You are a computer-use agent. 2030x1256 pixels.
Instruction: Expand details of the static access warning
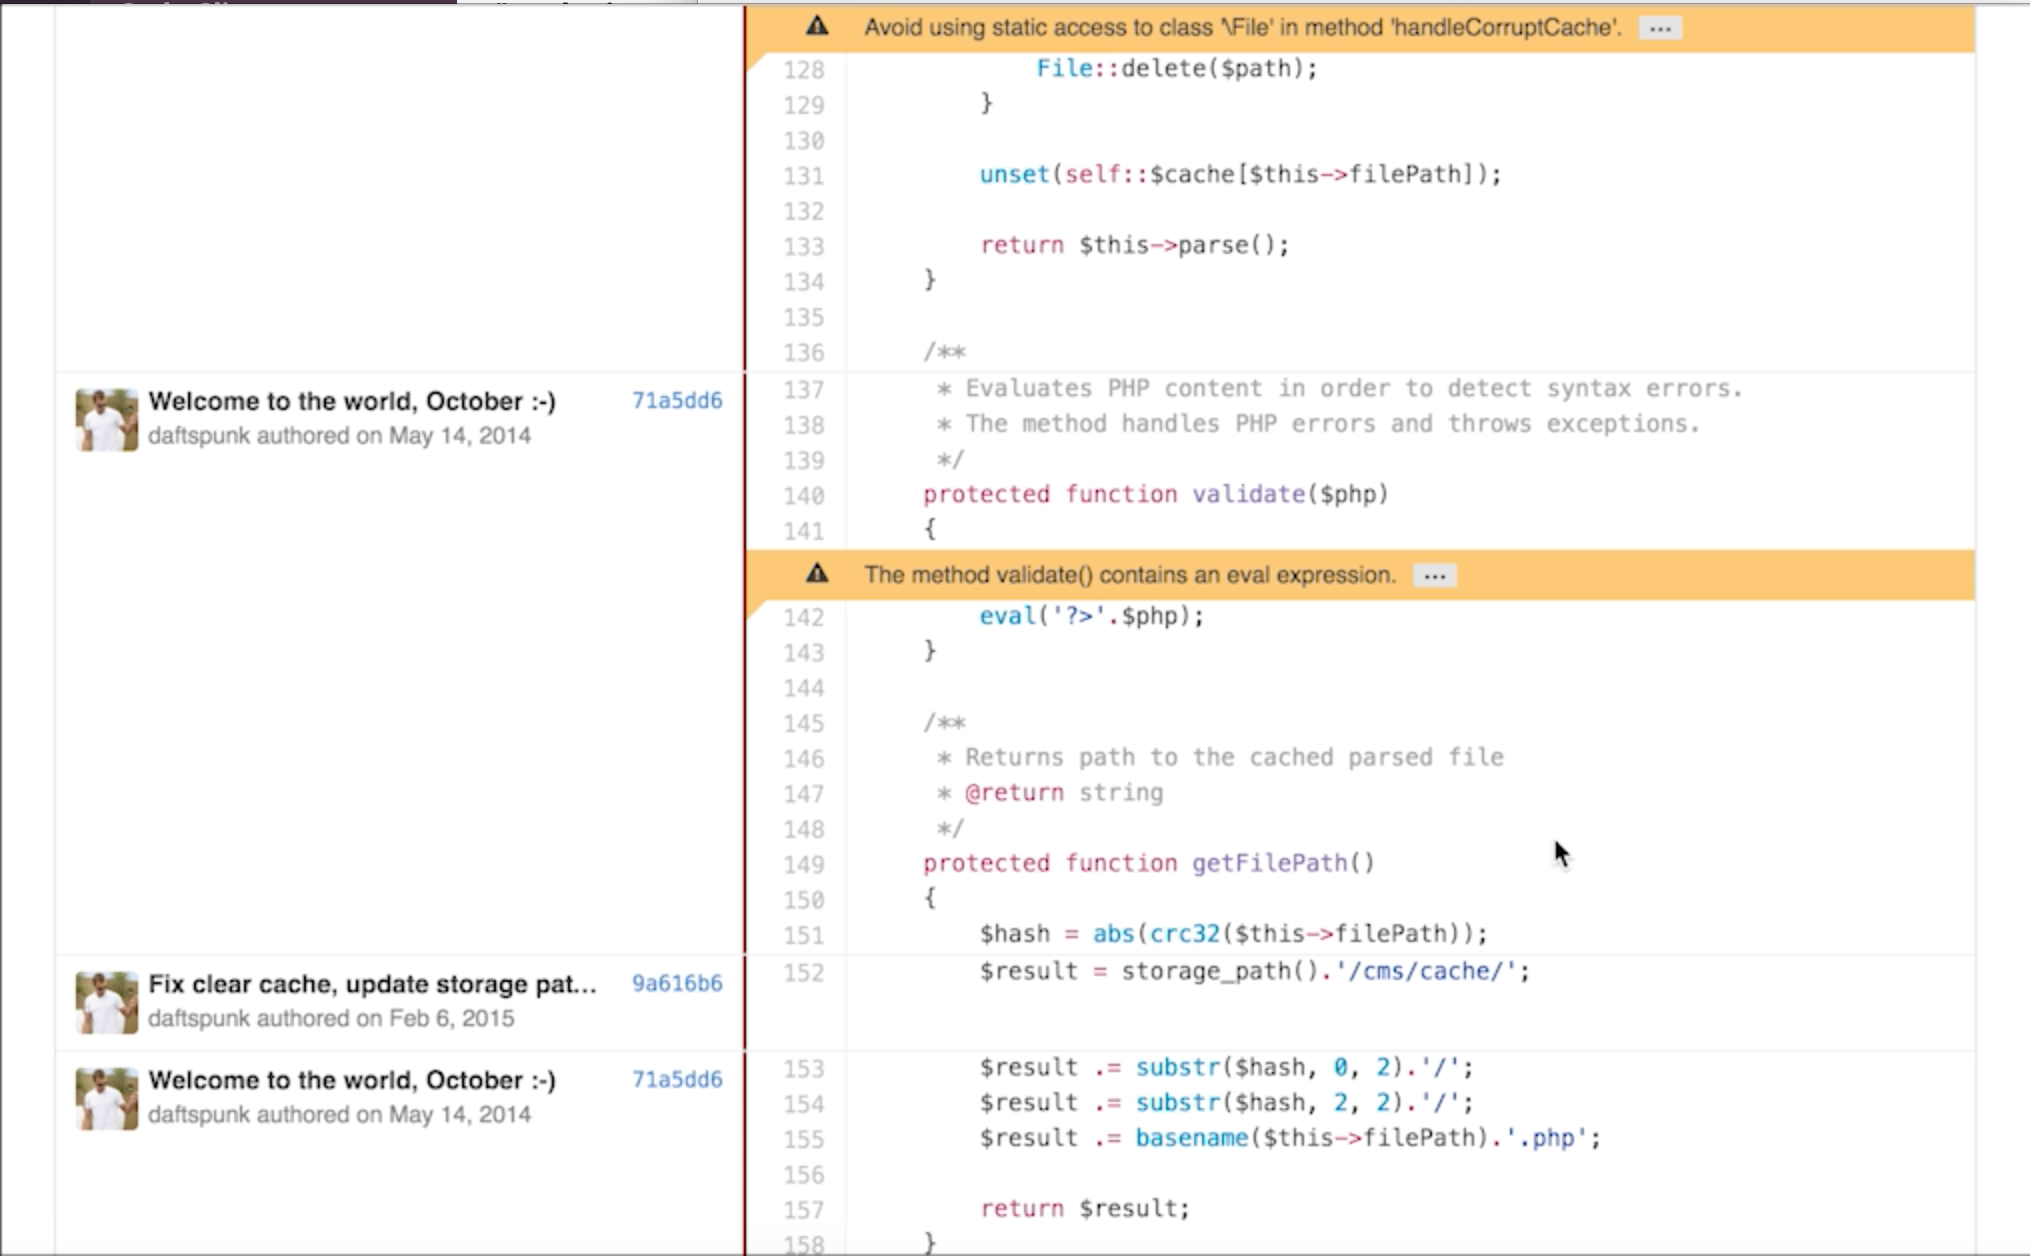(1660, 28)
